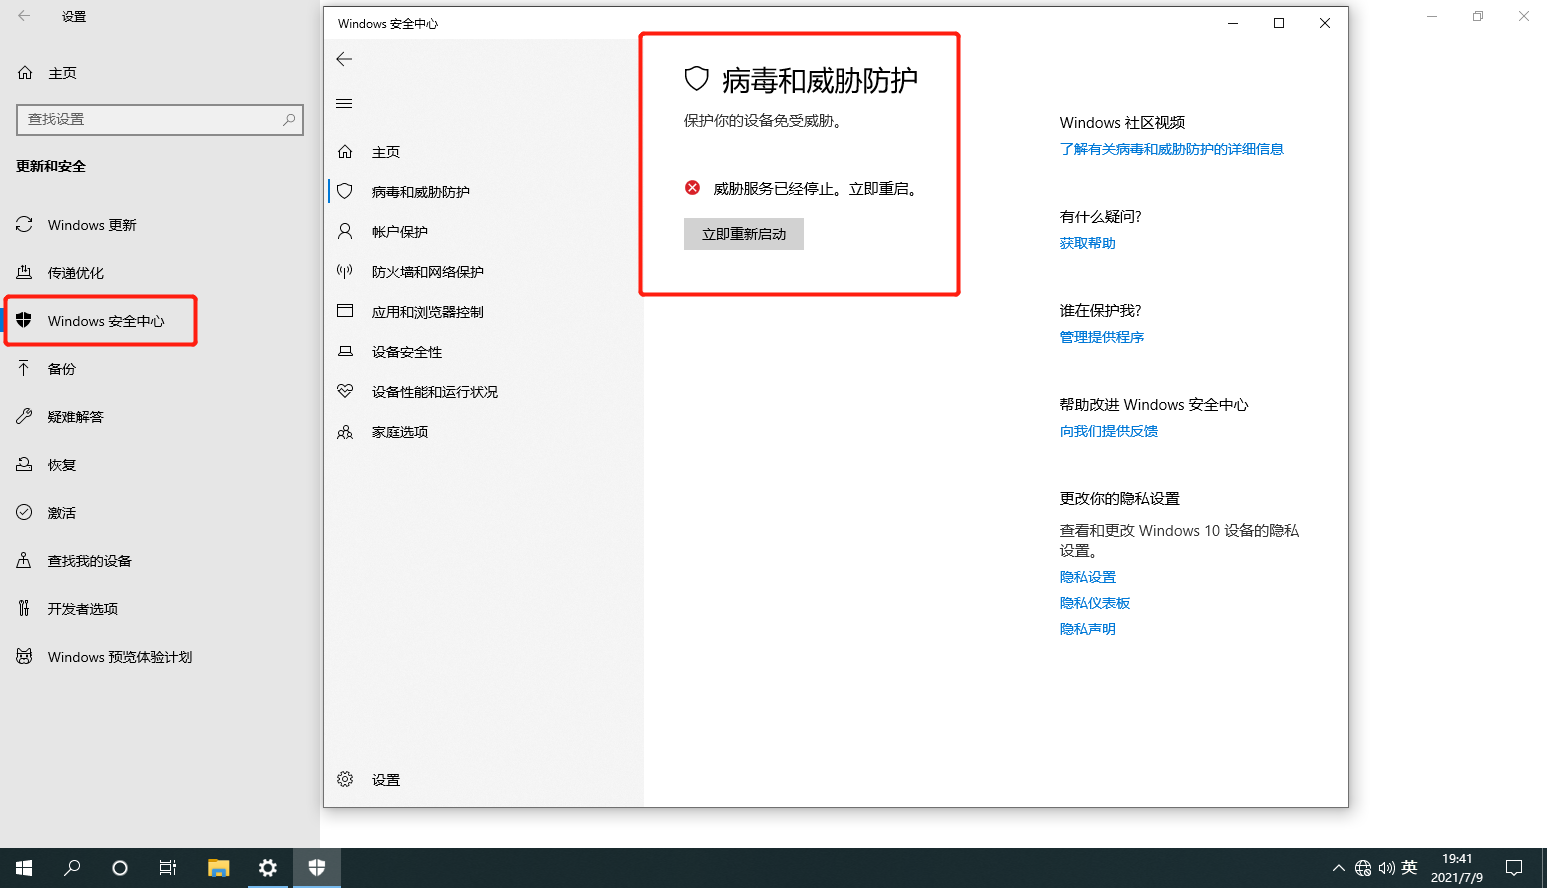The image size is (1547, 888).
Task: Click the app browser window icon
Action: 345,311
